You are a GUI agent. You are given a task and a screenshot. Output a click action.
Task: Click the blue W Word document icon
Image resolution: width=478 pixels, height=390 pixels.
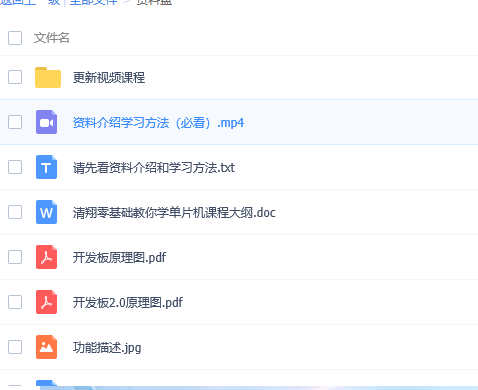point(46,212)
